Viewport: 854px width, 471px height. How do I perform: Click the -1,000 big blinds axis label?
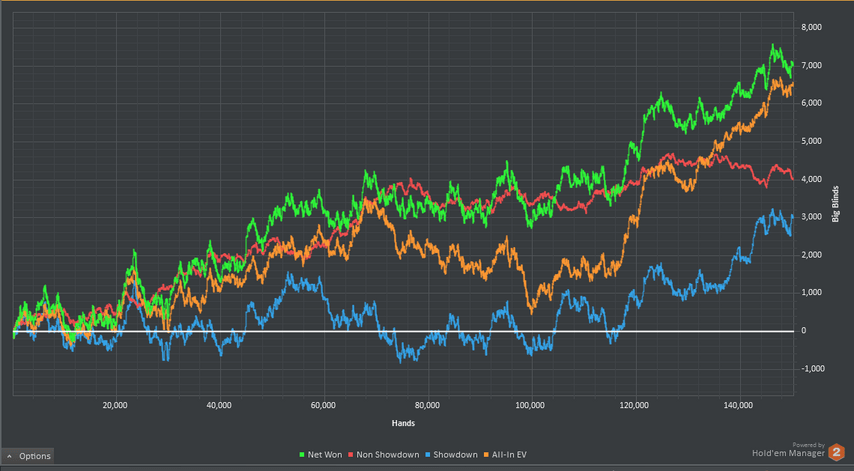coord(813,369)
